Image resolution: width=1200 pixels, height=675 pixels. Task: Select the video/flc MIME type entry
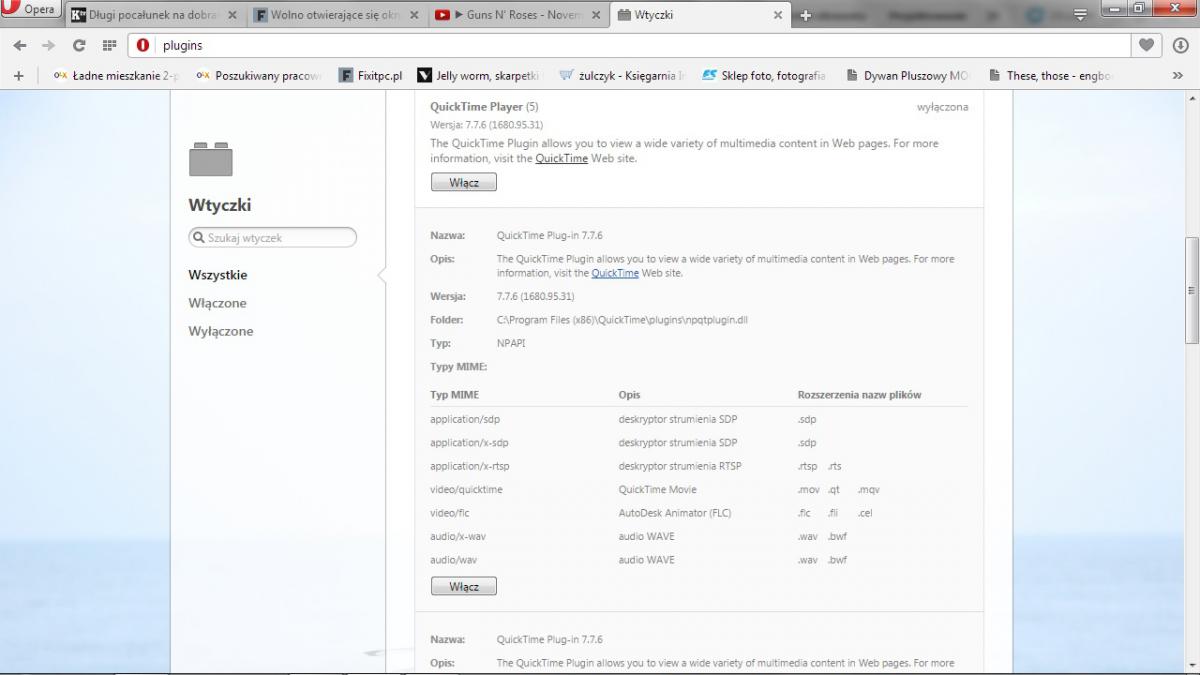[449, 513]
